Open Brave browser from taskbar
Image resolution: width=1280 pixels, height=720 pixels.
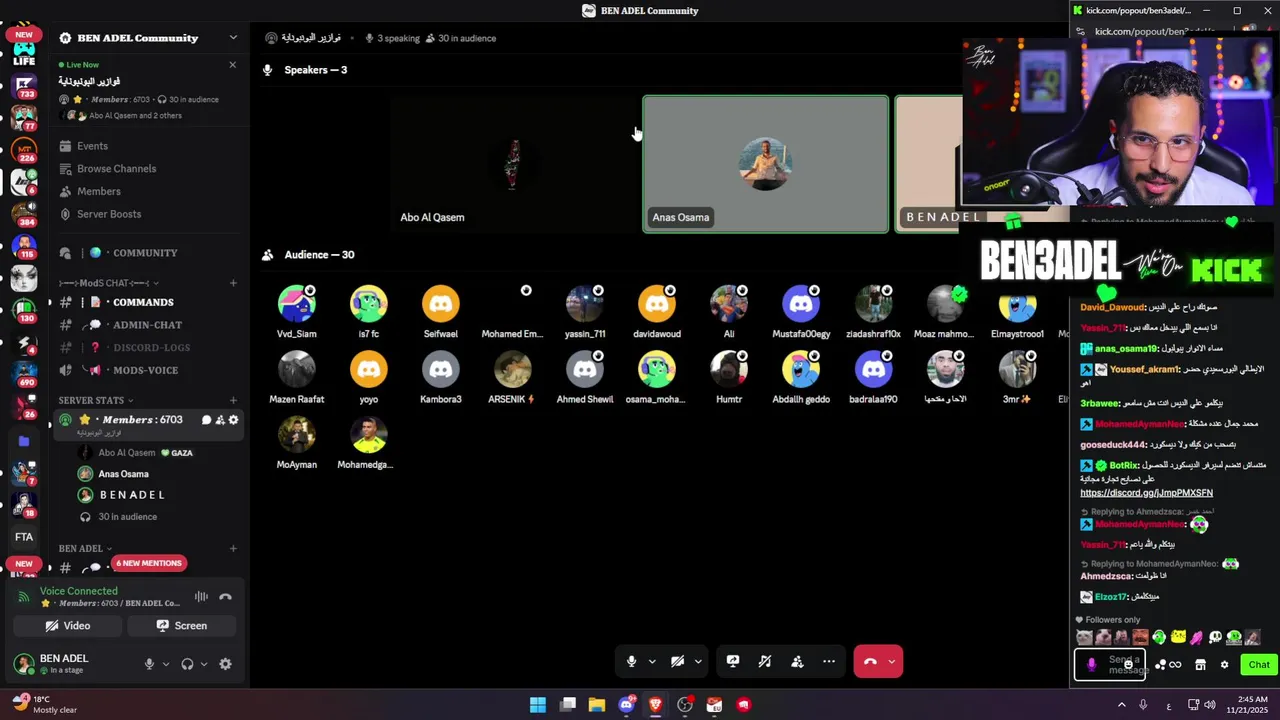point(656,705)
